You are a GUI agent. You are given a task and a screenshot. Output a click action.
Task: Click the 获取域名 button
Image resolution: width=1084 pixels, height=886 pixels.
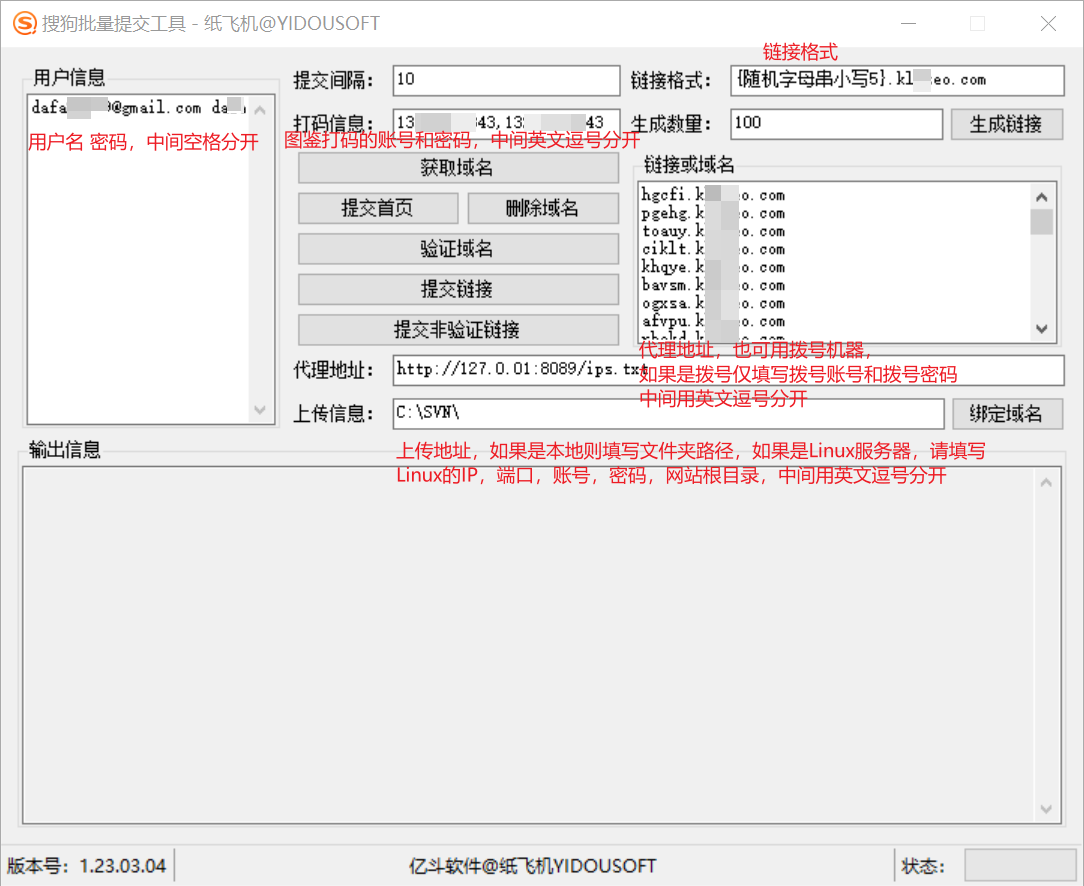click(x=458, y=168)
